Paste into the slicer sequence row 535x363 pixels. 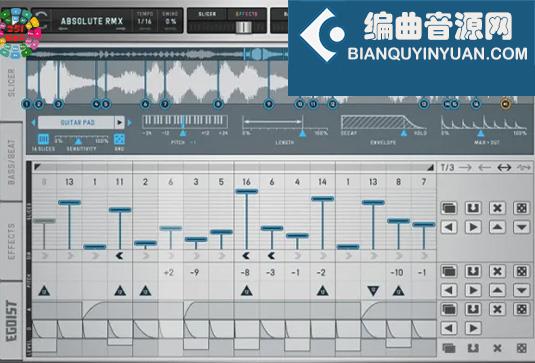(473, 208)
